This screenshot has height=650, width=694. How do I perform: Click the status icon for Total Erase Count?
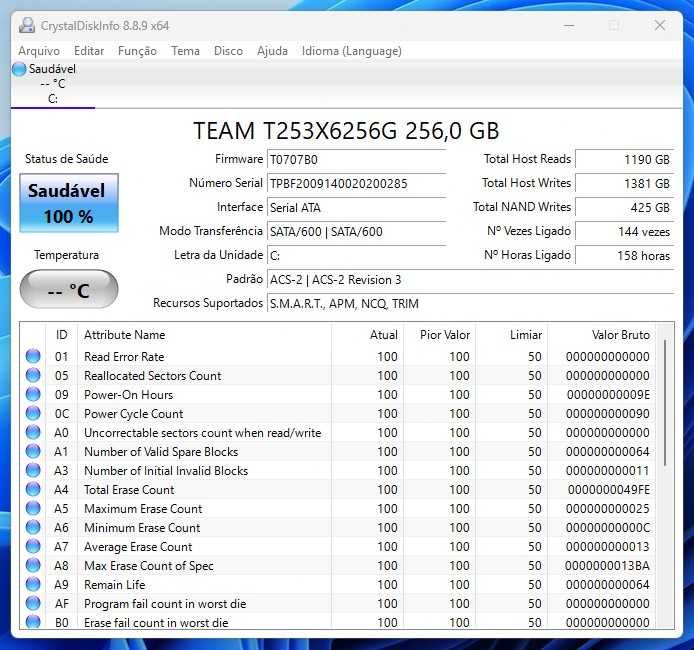point(33,489)
